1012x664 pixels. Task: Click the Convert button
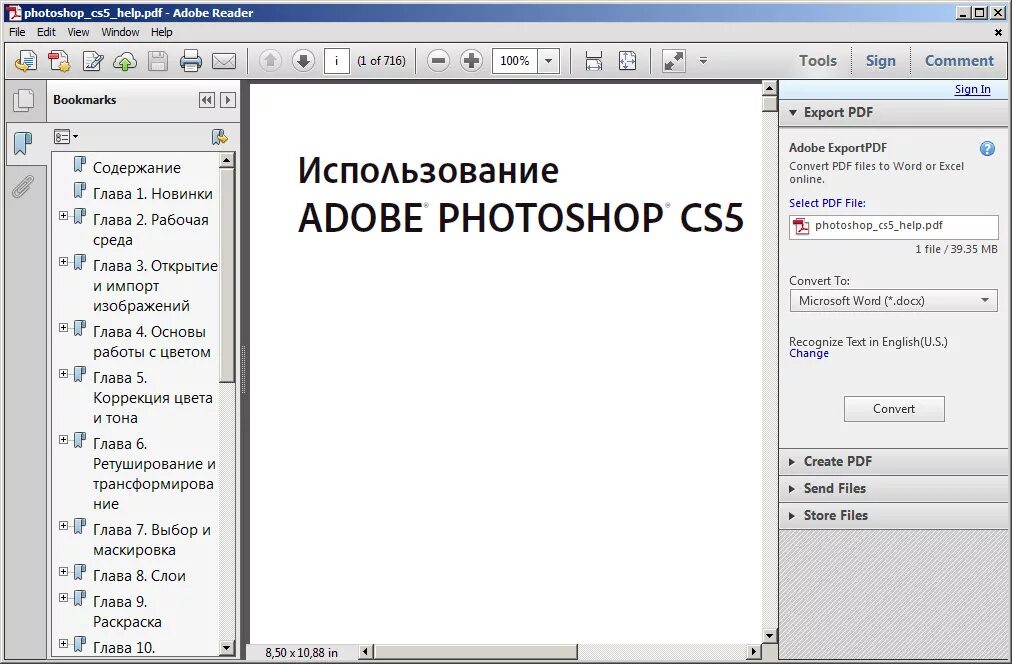tap(894, 409)
